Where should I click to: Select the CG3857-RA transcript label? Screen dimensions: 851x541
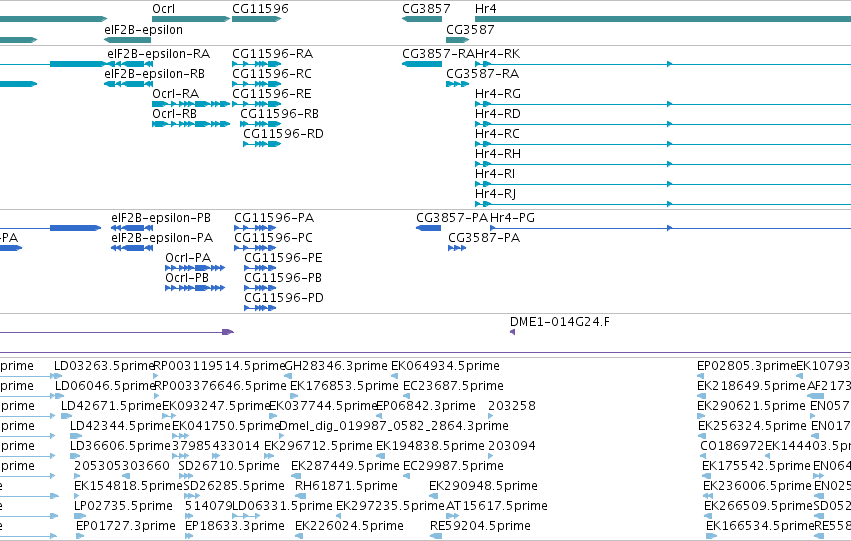(438, 54)
